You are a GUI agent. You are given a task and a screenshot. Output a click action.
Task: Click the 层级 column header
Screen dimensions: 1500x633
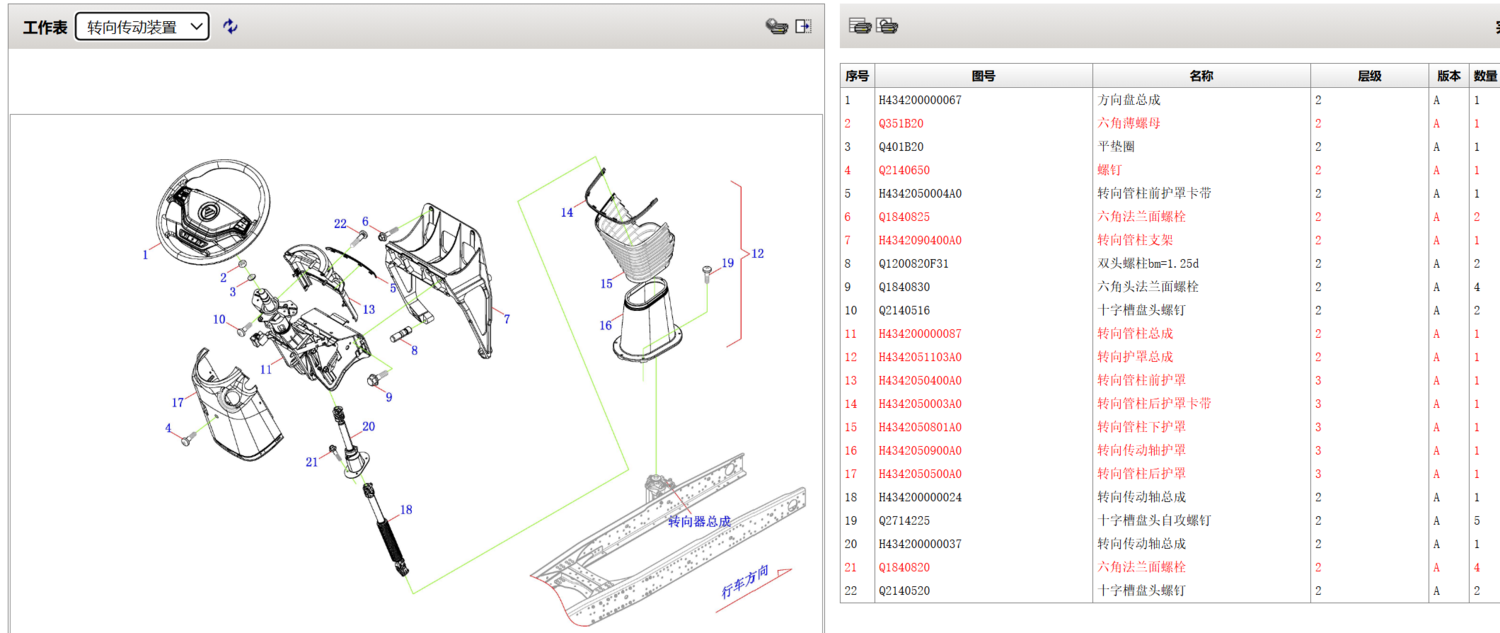coord(1369,76)
